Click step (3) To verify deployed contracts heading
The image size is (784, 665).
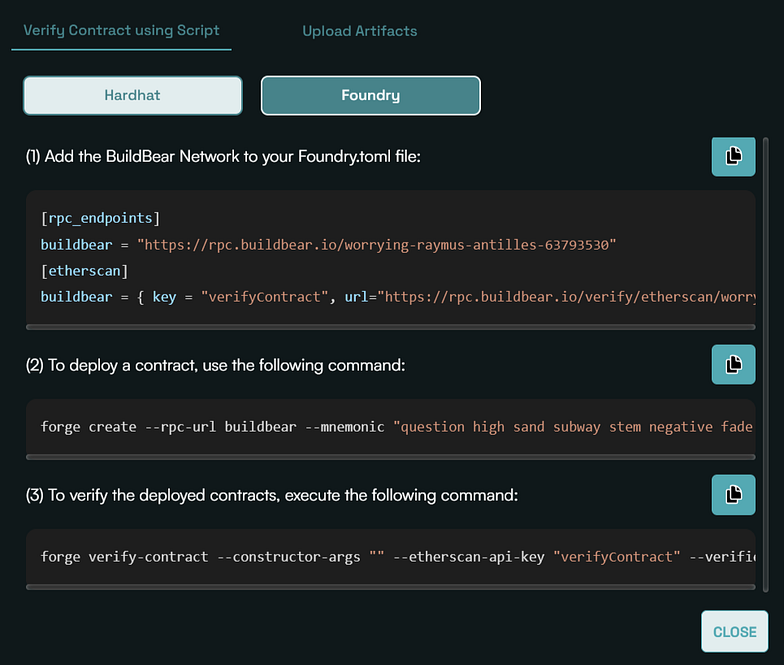click(x=272, y=495)
